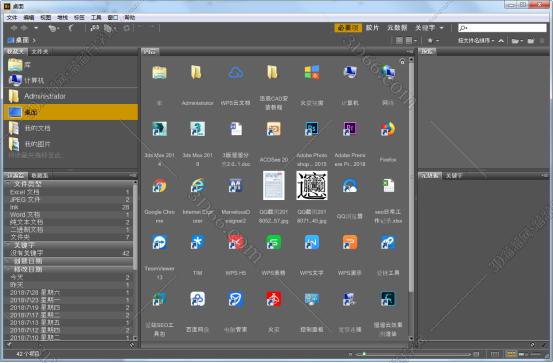Open the filter by rating star dropdown
553x363 pixels.
point(433,41)
